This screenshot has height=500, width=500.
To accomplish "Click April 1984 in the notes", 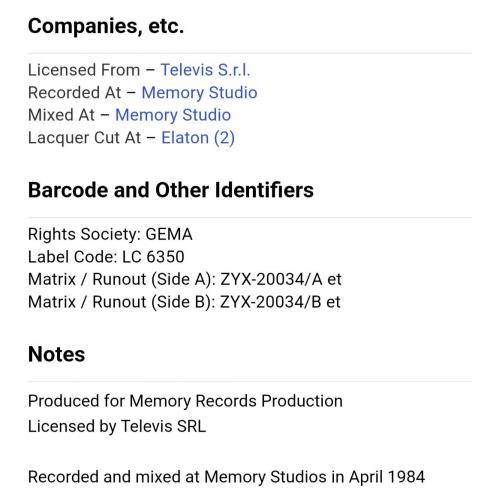I will click(x=387, y=477).
